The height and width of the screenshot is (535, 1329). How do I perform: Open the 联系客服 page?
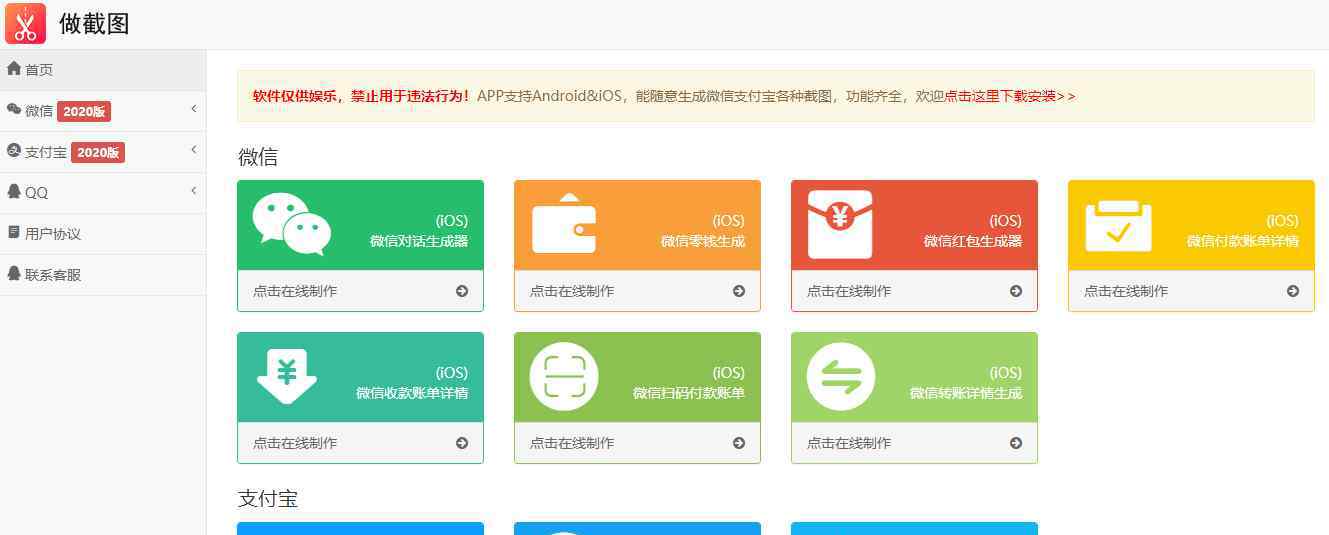(103, 275)
